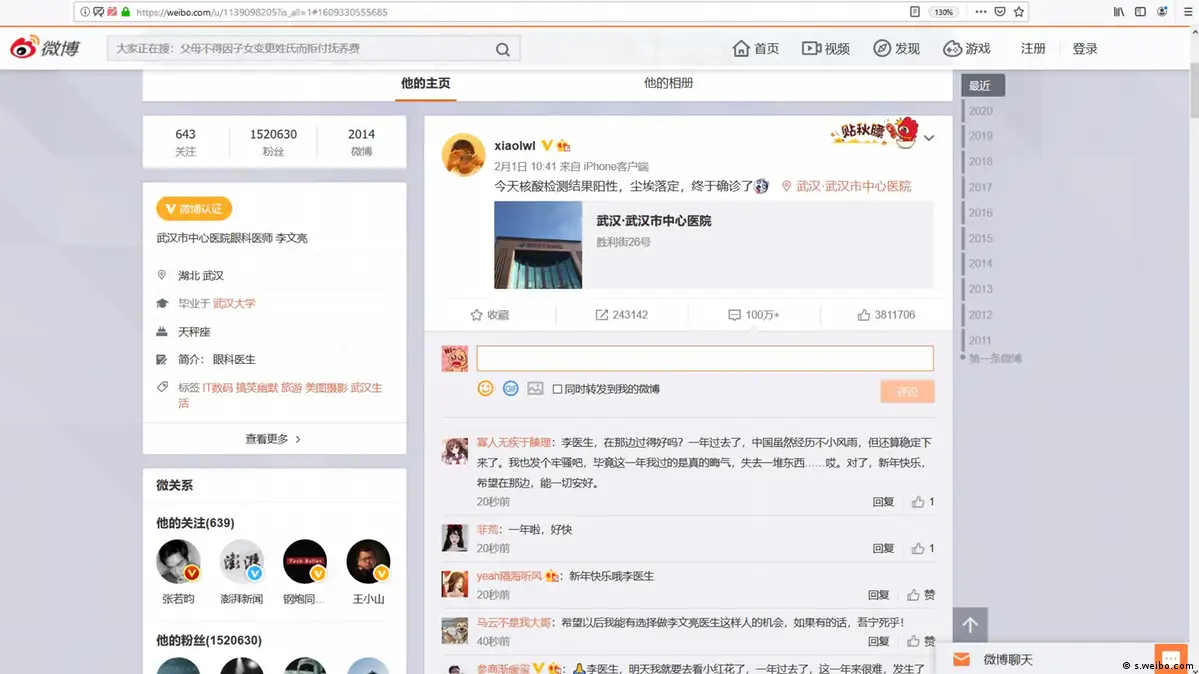This screenshot has height=674, width=1199.
Task: Expand 查看更多 in the profile card
Action: coord(274,439)
